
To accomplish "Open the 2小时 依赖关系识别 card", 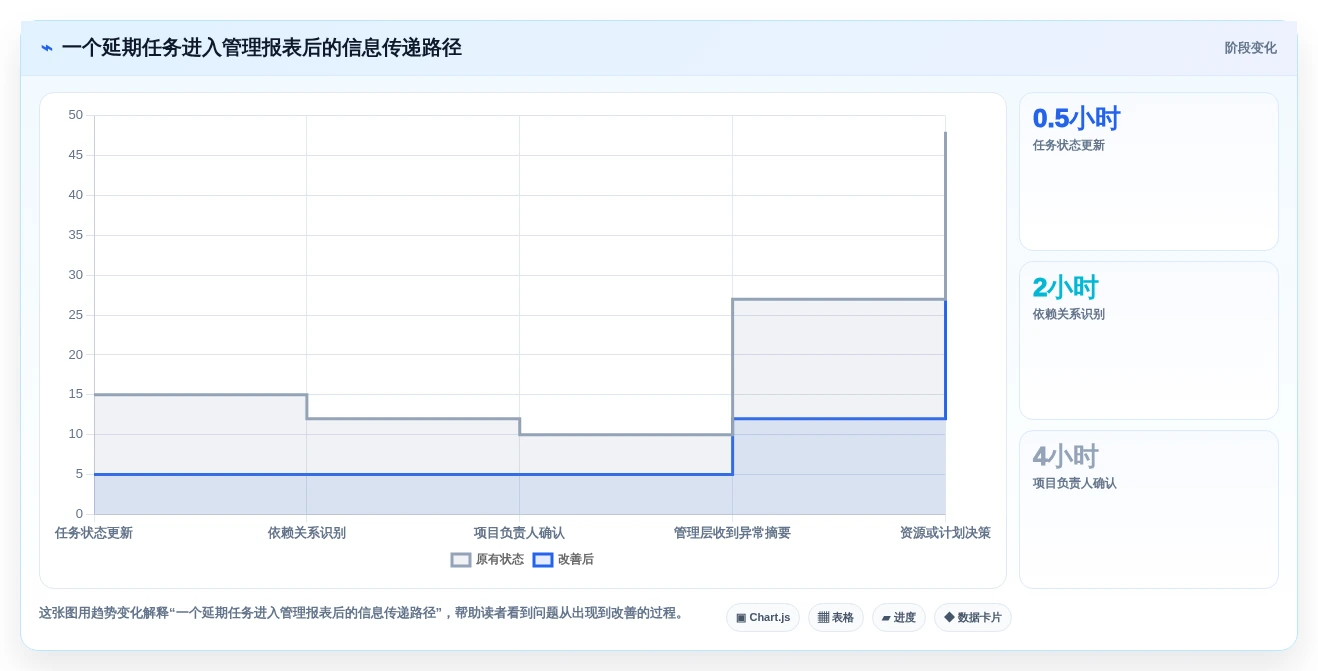I will point(1149,340).
